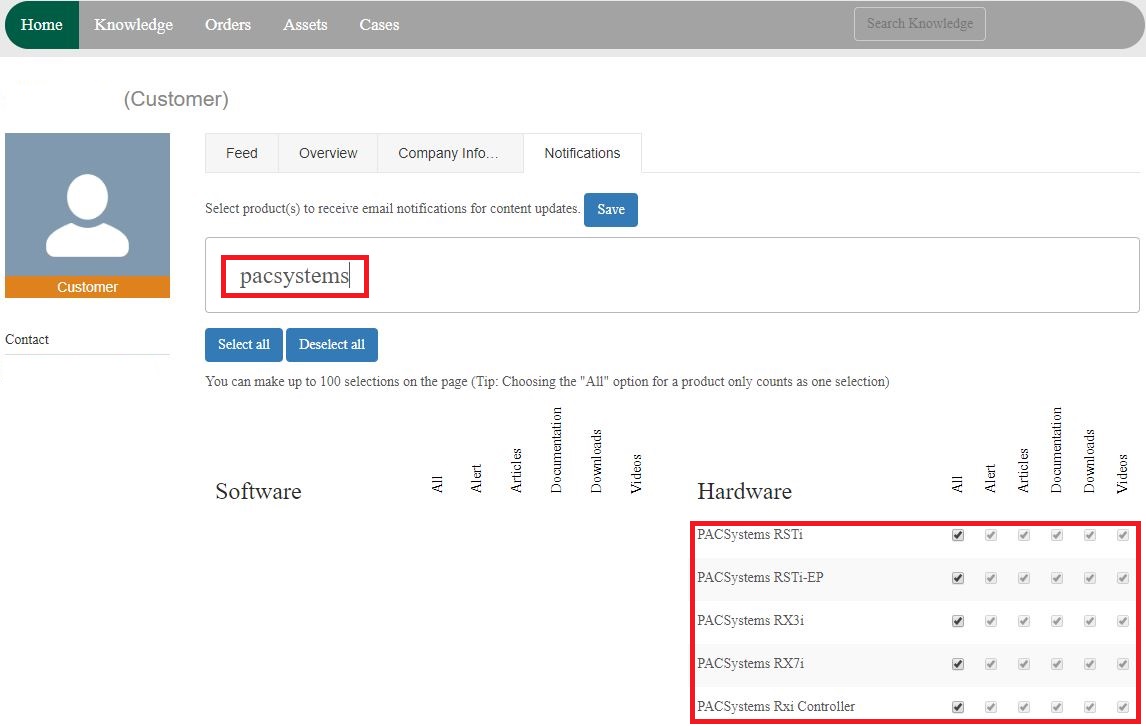
Task: Open the Overview tab
Action: 328,153
